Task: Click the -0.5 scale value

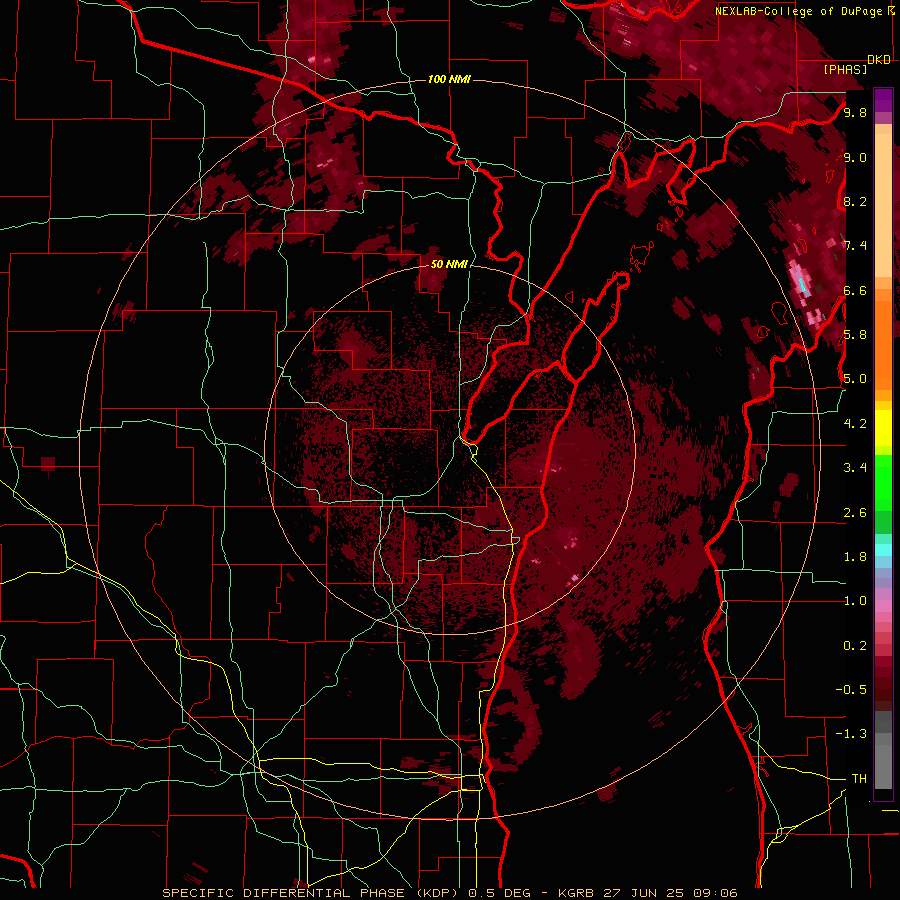Action: [851, 690]
